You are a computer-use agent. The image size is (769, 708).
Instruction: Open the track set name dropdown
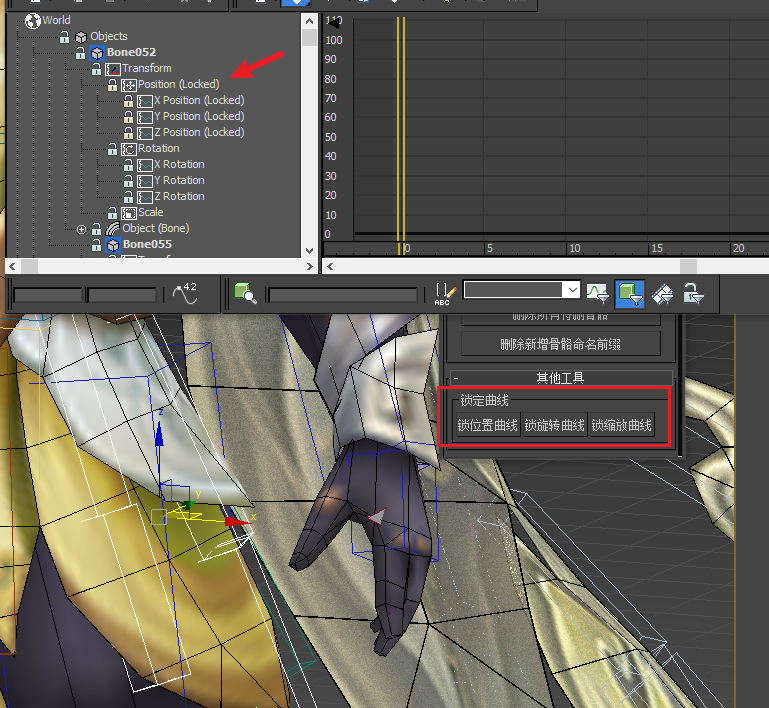(x=571, y=290)
